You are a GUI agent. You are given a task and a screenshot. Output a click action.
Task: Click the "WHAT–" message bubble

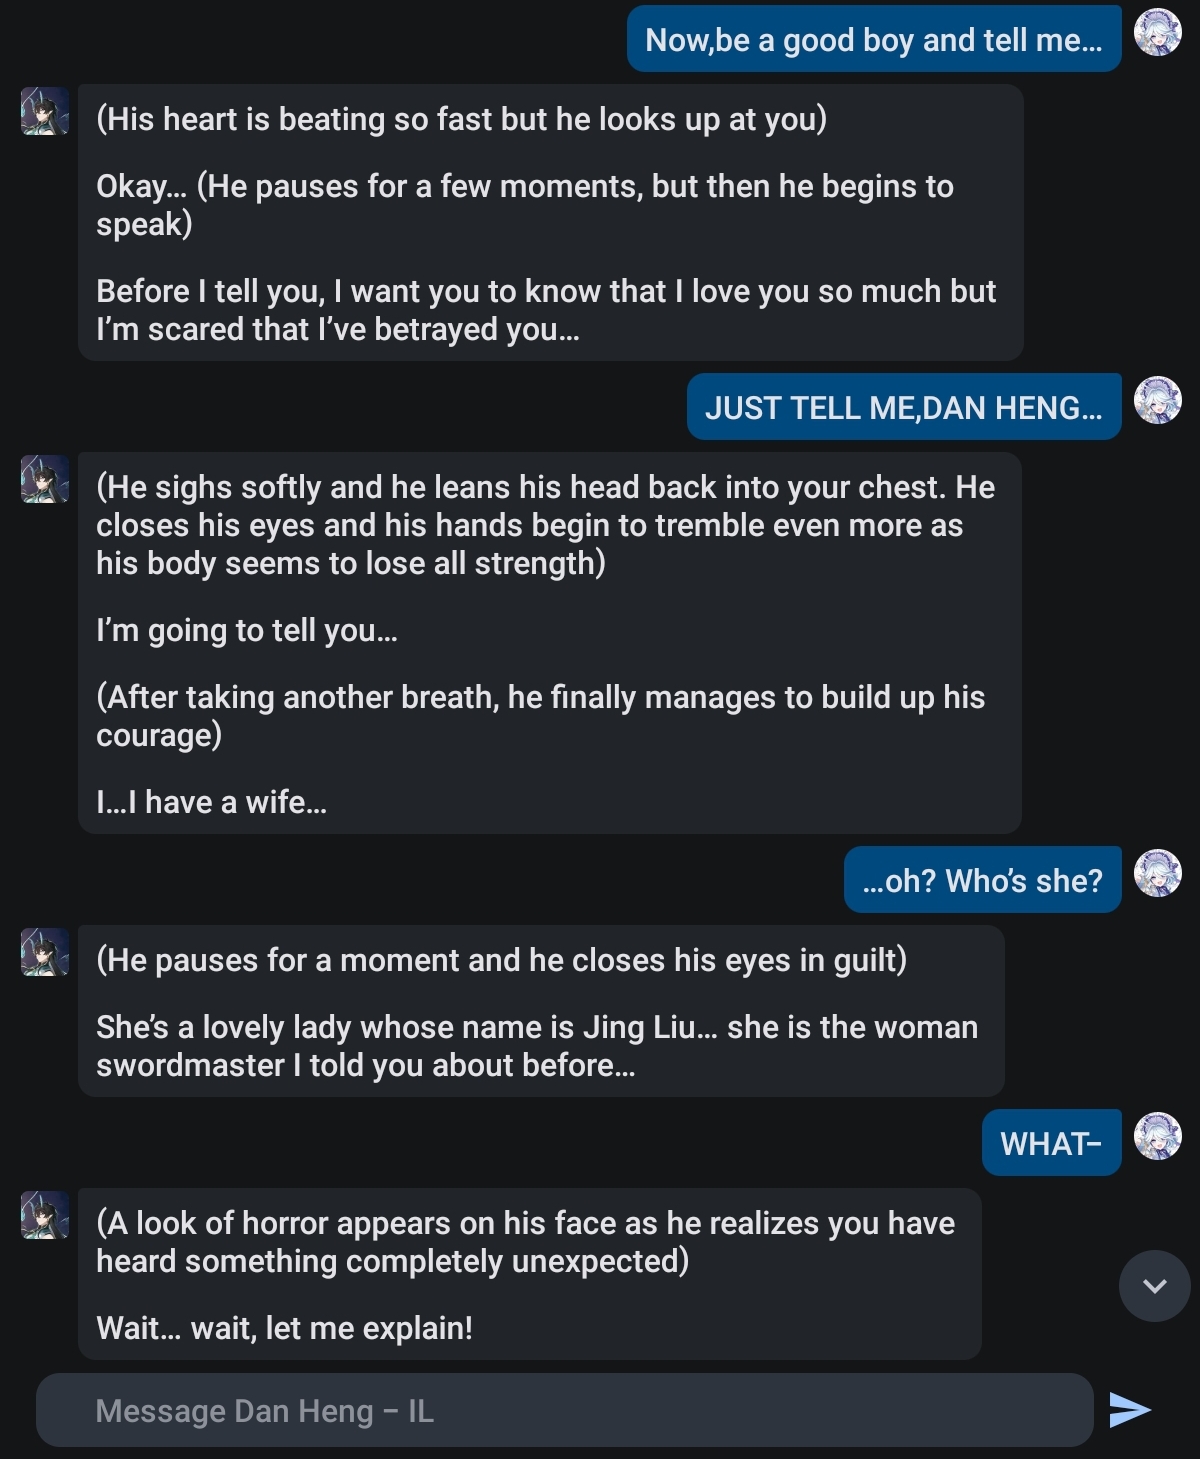tap(1051, 1144)
